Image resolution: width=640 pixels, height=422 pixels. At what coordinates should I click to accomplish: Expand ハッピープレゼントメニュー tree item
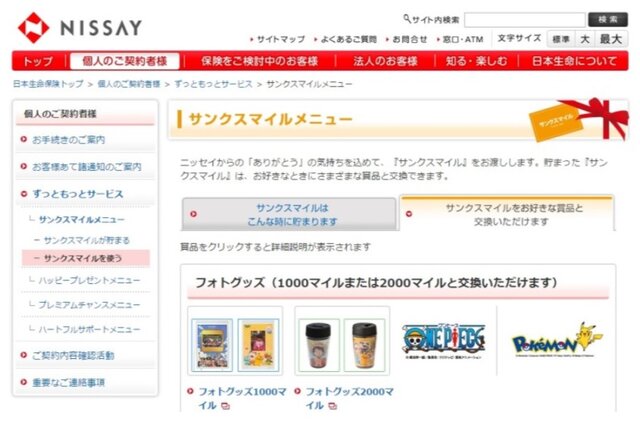tap(89, 280)
